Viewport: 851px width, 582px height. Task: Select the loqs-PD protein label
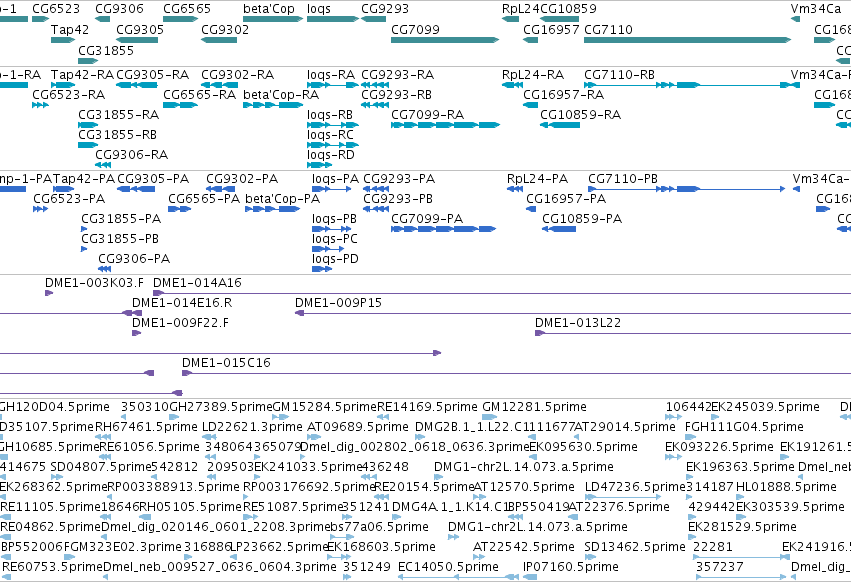[x=335, y=259]
